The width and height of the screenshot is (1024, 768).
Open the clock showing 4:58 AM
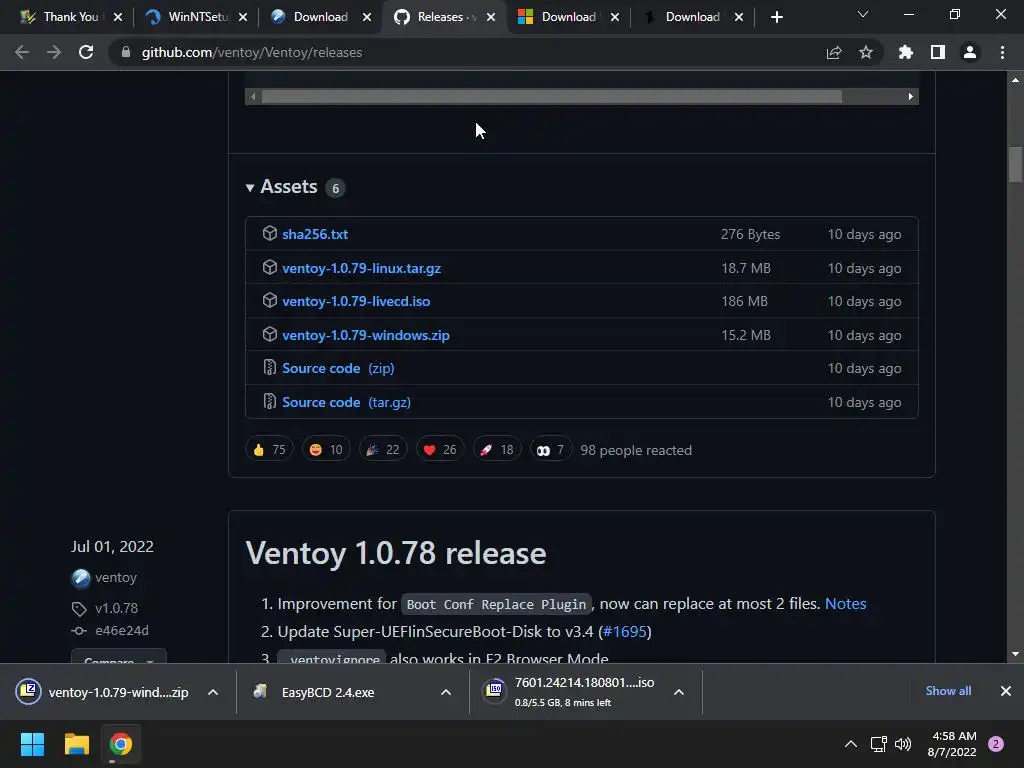[x=952, y=744]
